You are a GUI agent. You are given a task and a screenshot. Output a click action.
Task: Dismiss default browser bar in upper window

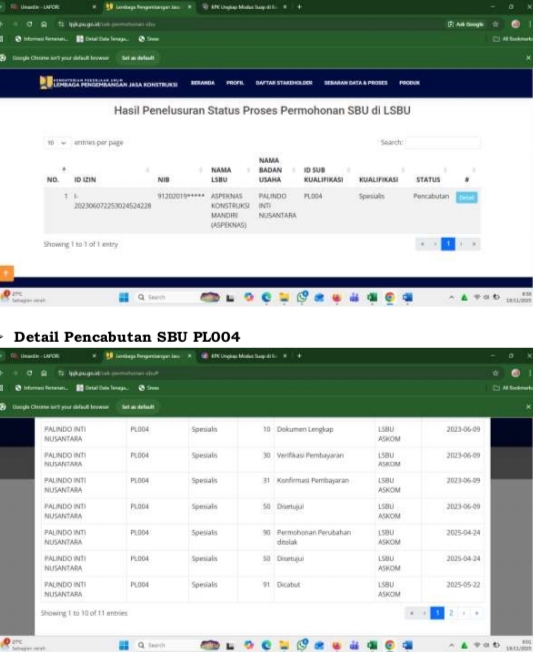point(528,58)
